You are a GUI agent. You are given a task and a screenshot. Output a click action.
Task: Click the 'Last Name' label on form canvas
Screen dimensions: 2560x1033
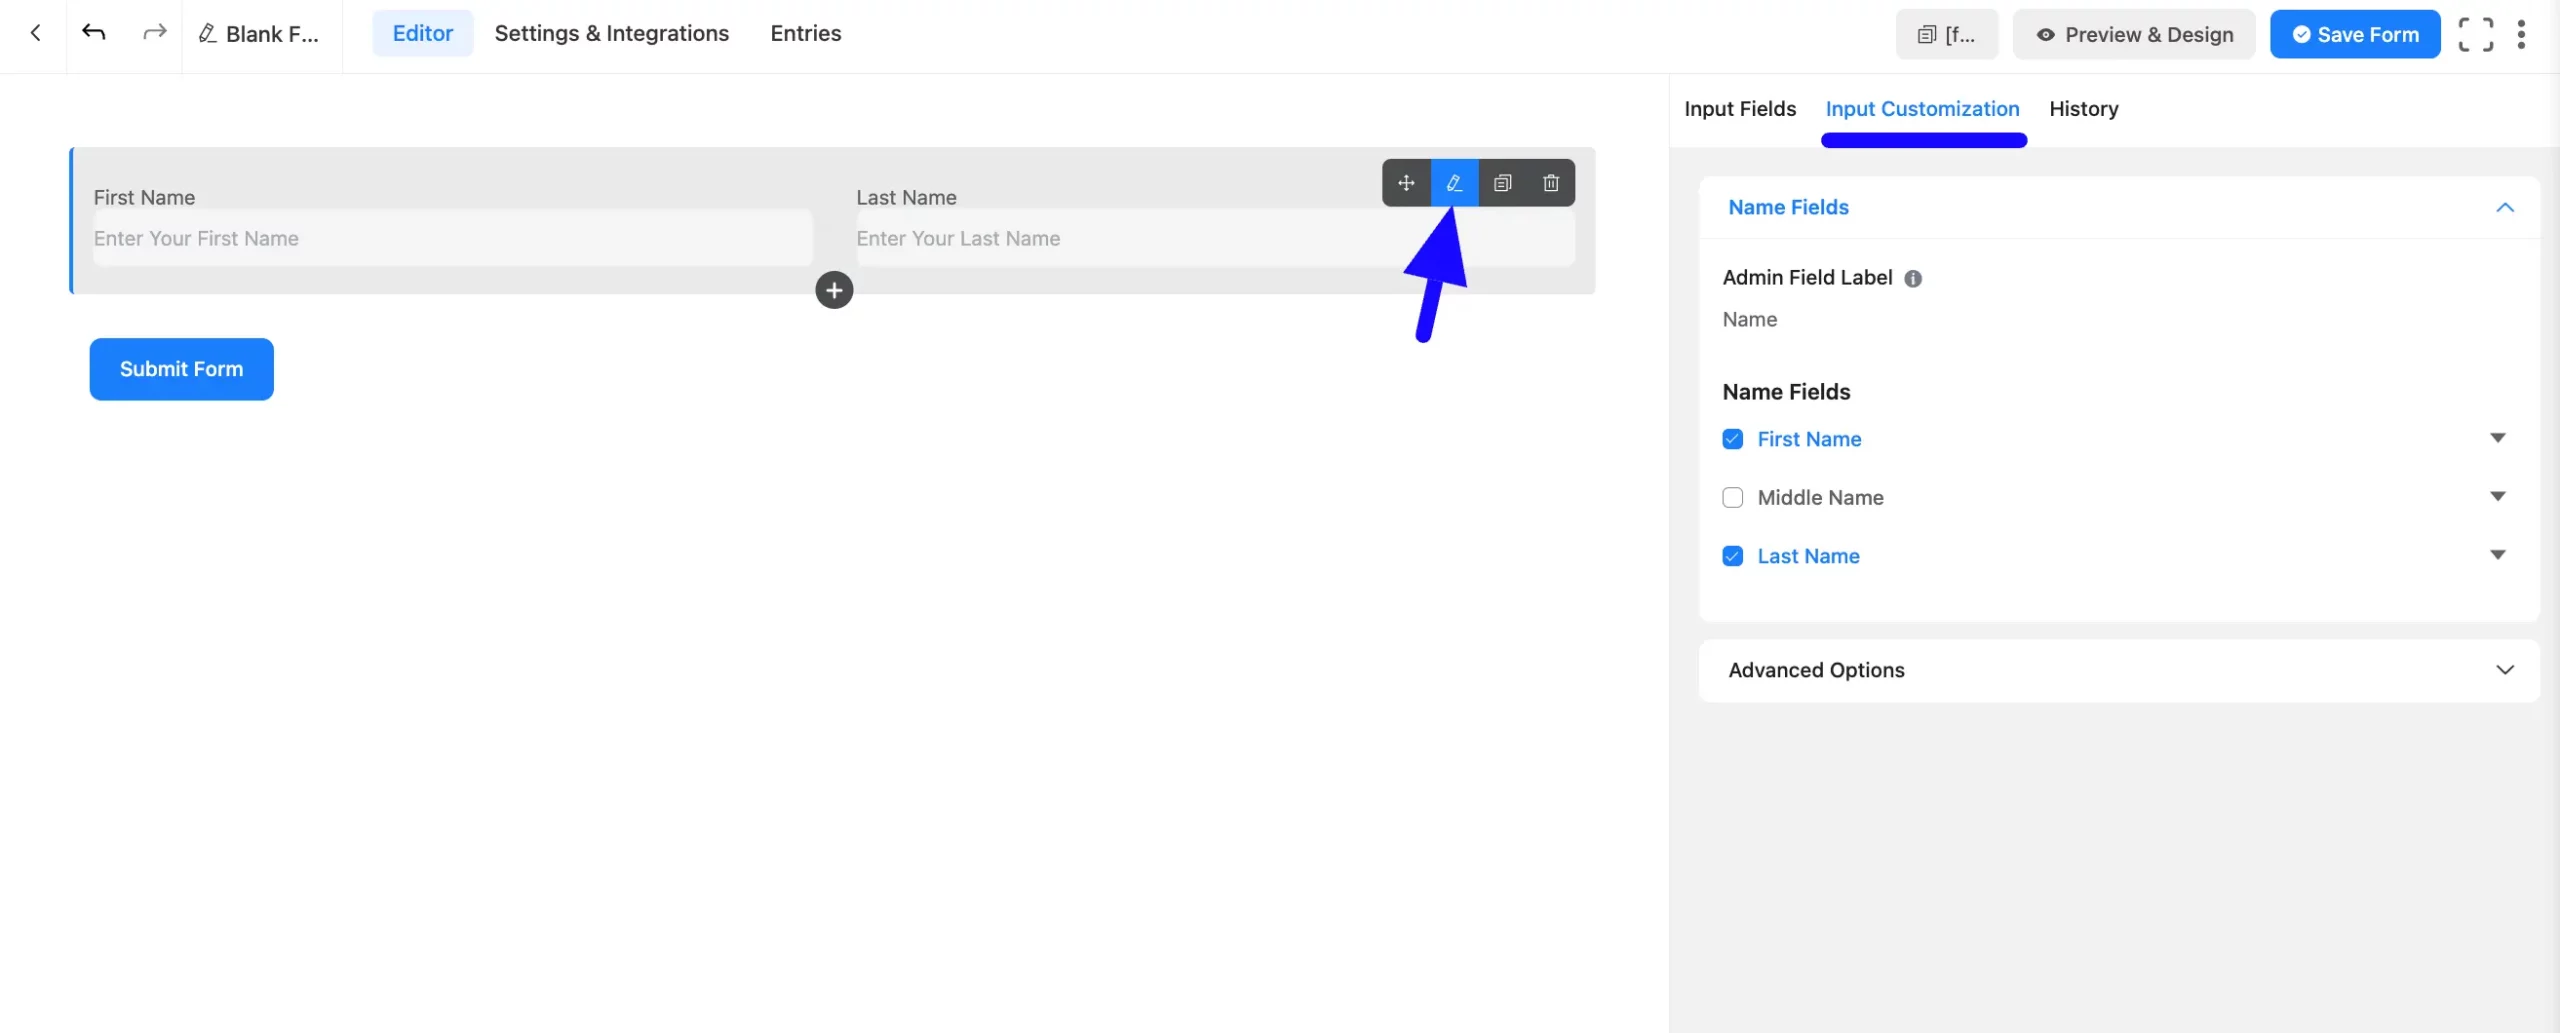click(x=906, y=197)
